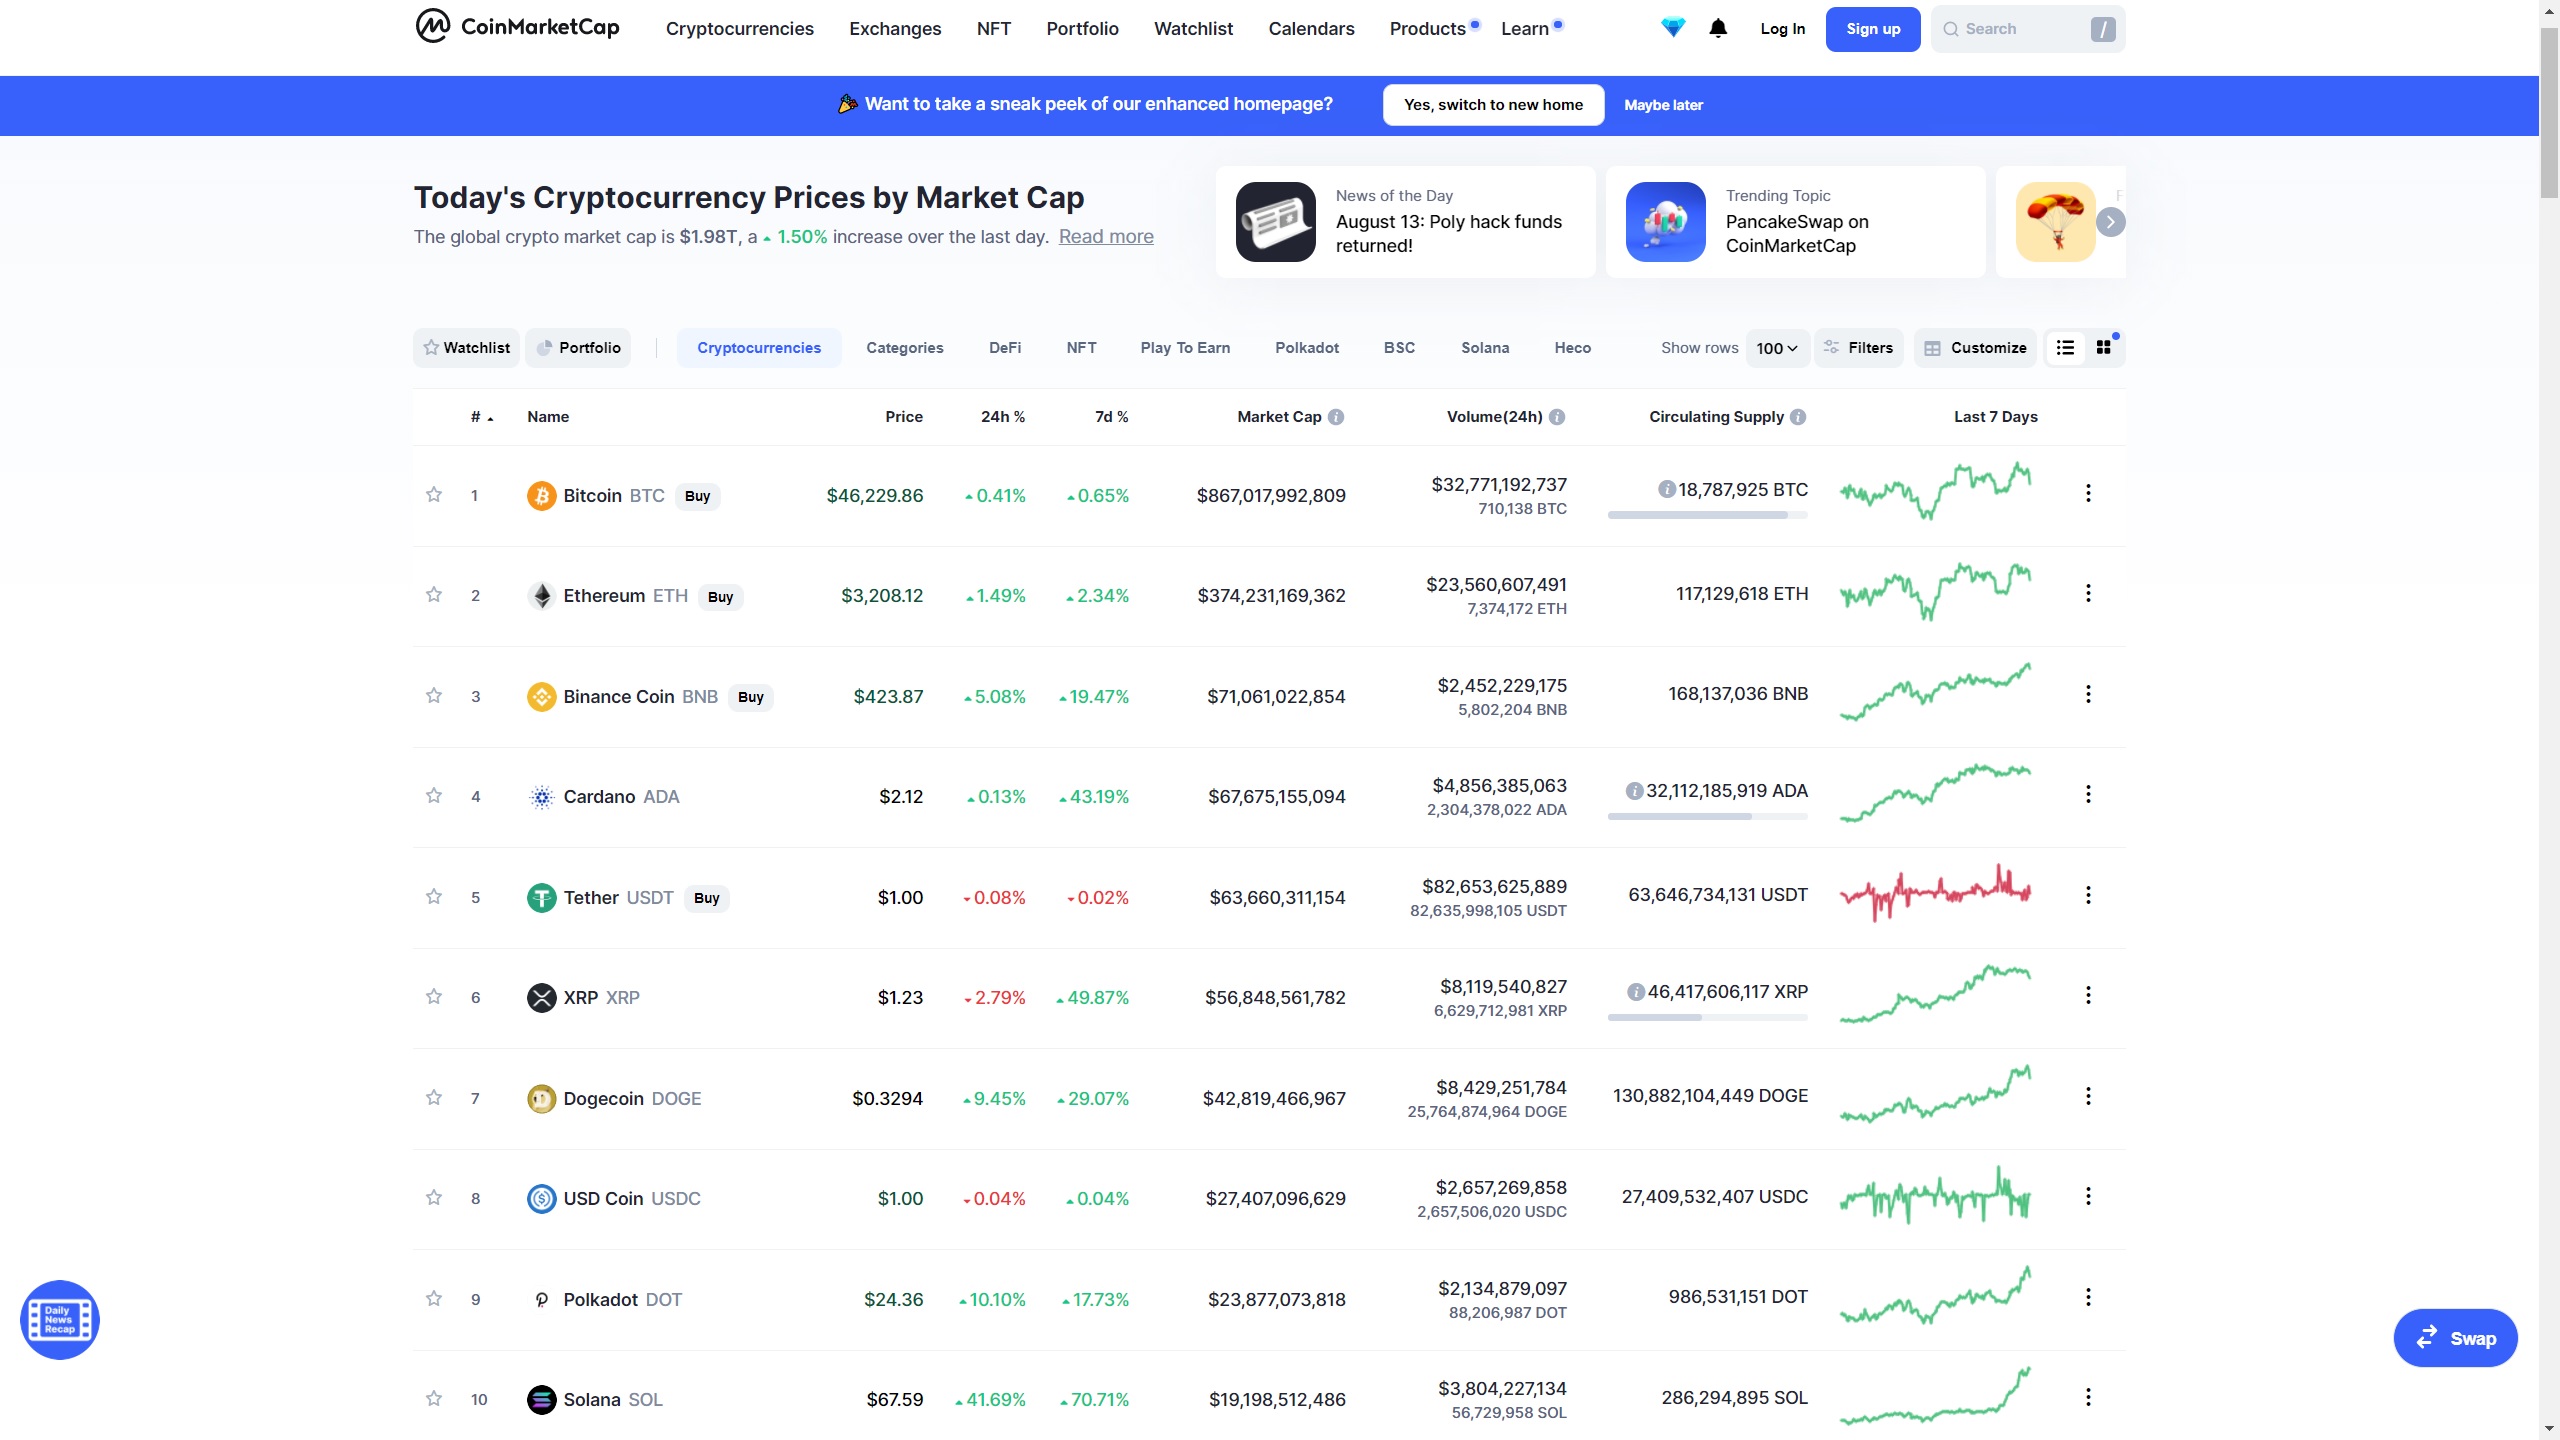Screen dimensions: 2560x1440
Task: Click Buy next to Bitcoin
Action: coord(698,496)
